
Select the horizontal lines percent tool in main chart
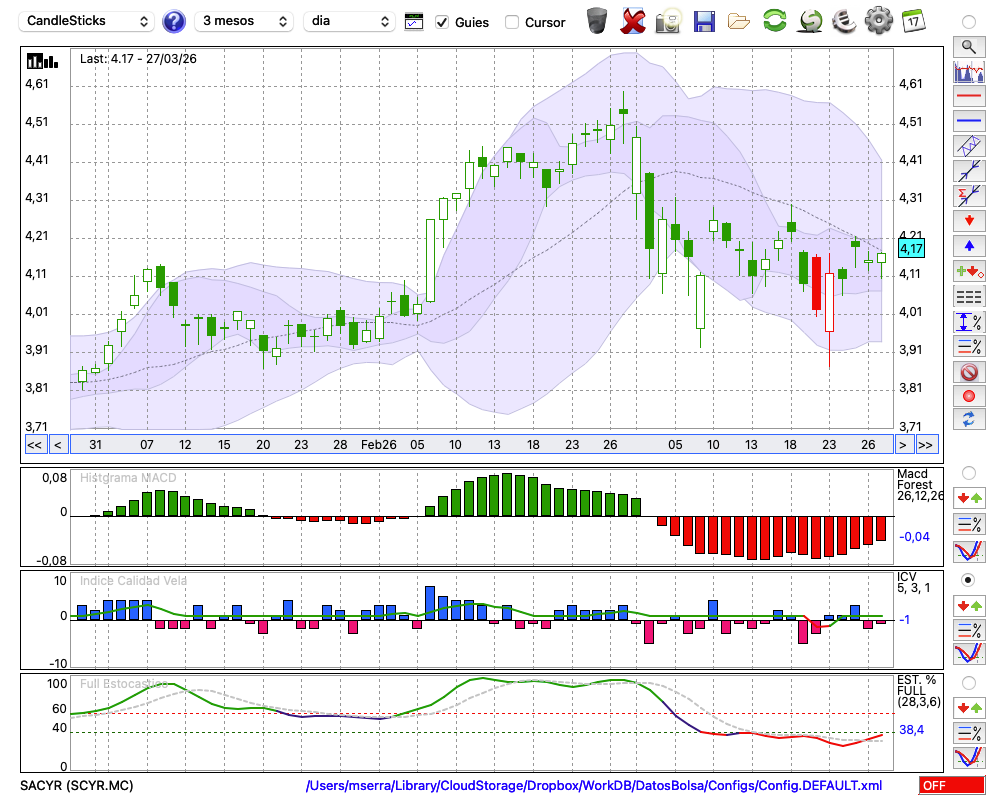click(969, 346)
